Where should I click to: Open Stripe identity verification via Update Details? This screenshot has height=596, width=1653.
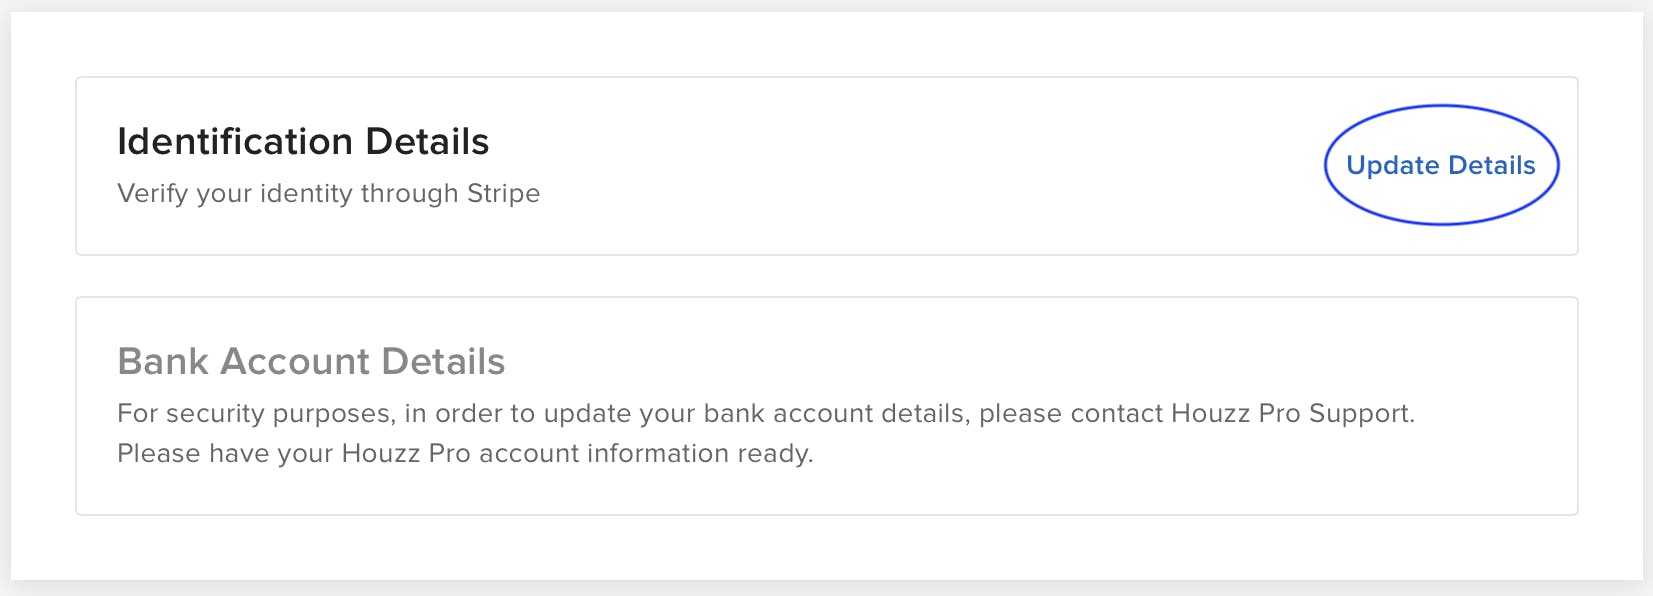[1440, 165]
